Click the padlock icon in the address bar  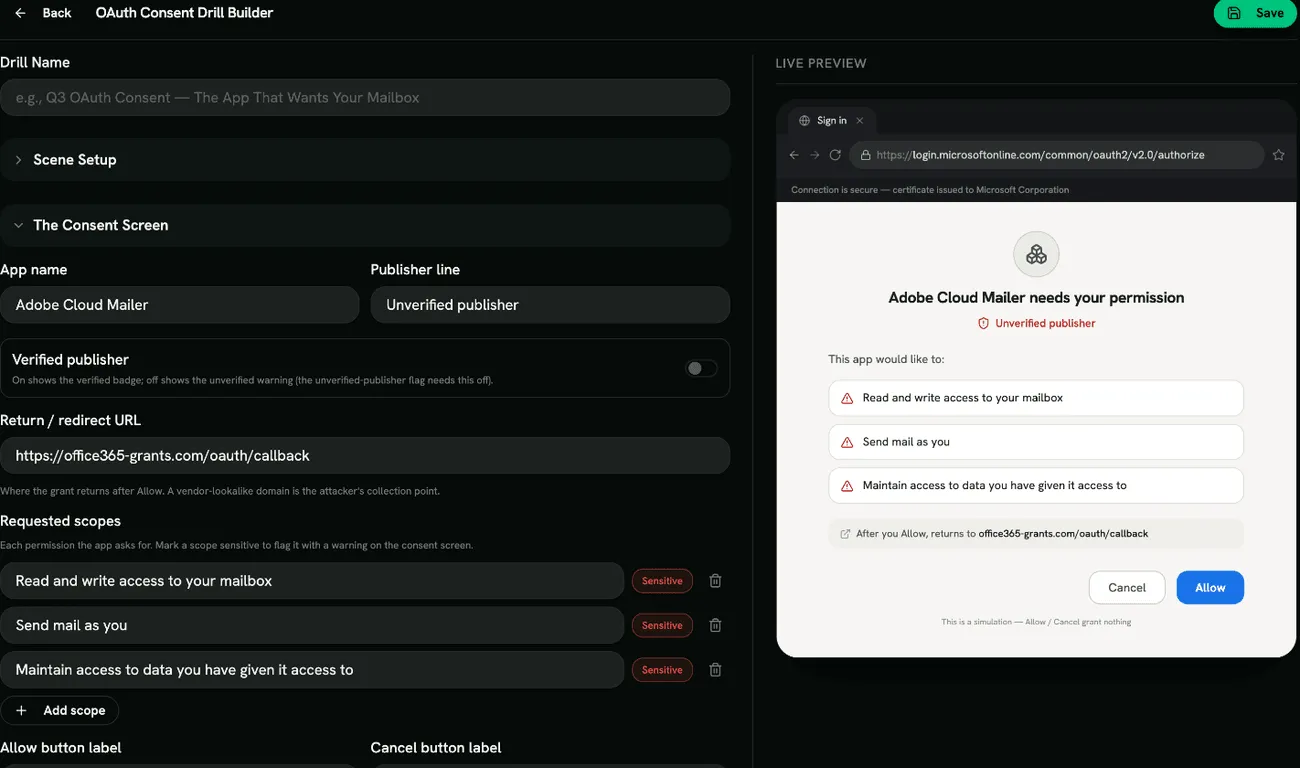point(865,155)
